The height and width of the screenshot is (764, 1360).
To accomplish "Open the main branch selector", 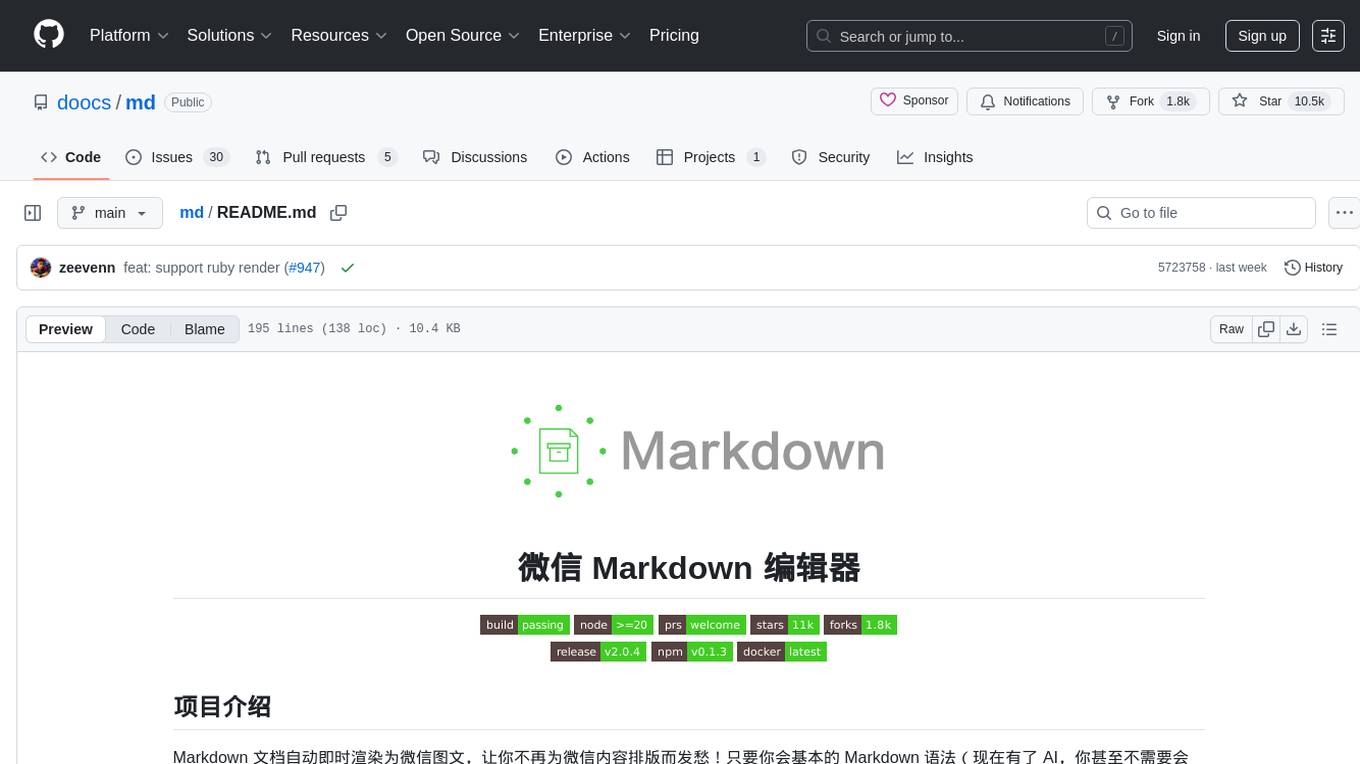I will tap(110, 212).
